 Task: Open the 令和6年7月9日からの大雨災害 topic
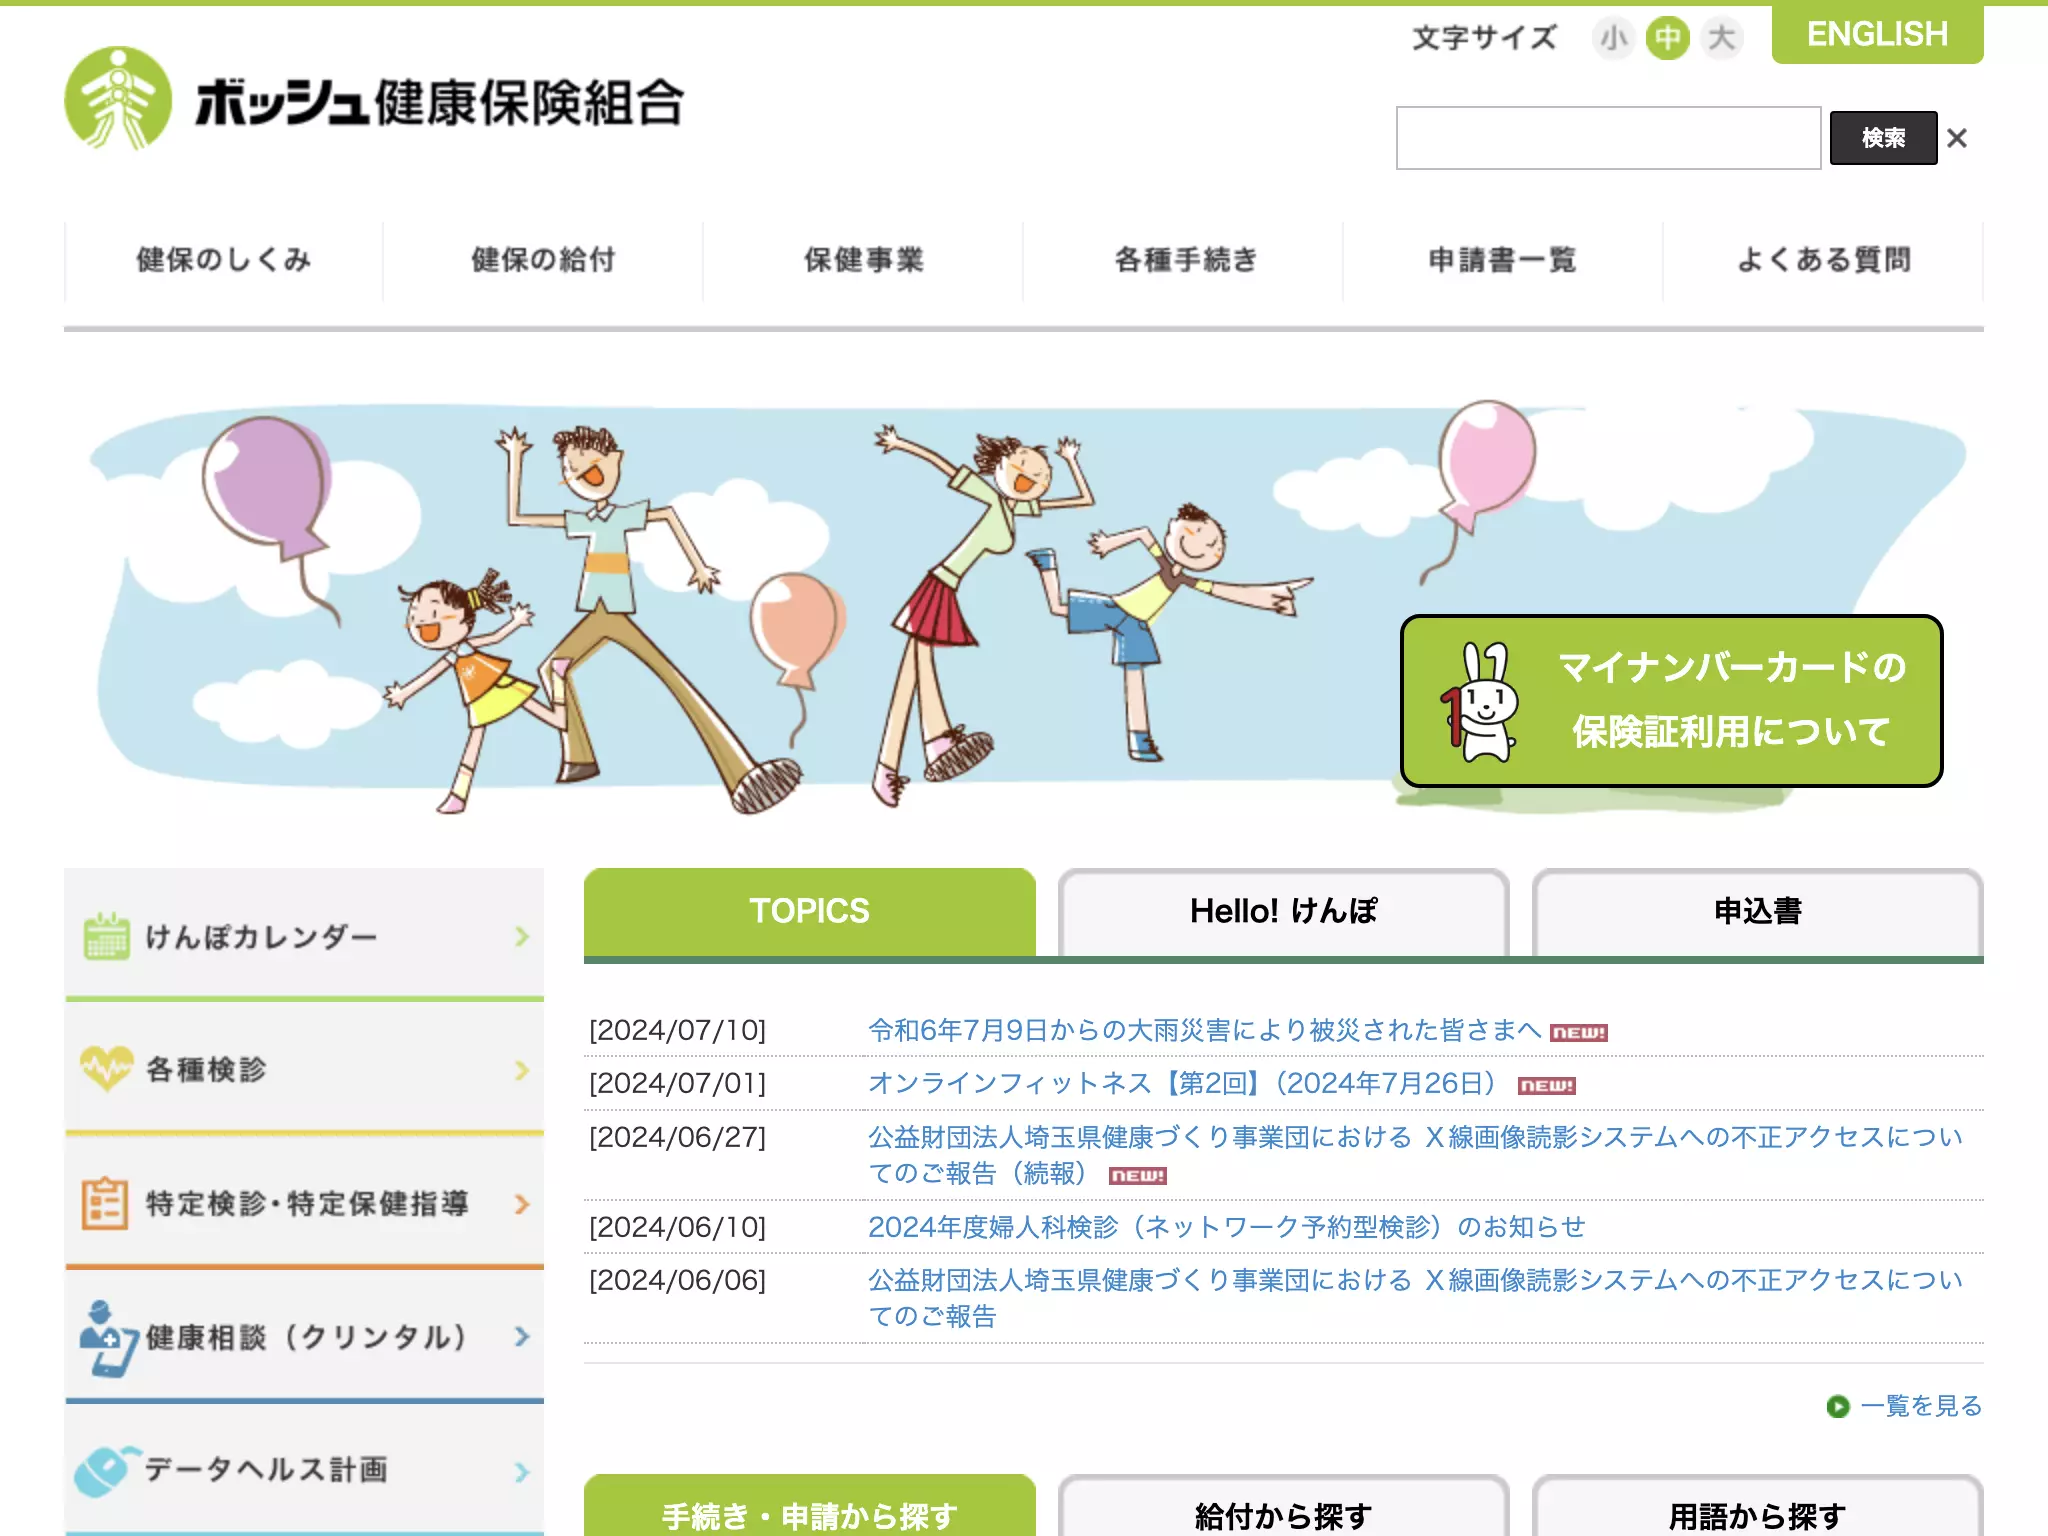(x=1205, y=1030)
